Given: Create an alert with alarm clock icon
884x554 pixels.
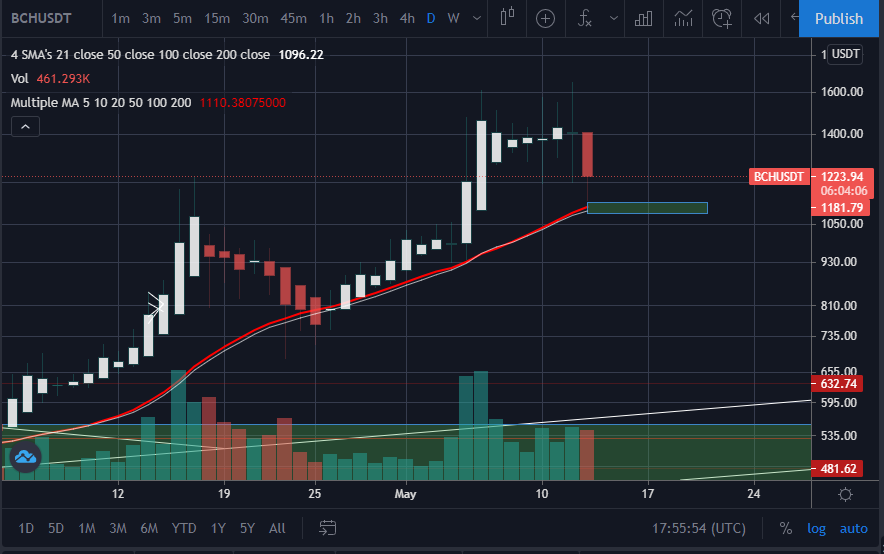Looking at the screenshot, I should 722,19.
